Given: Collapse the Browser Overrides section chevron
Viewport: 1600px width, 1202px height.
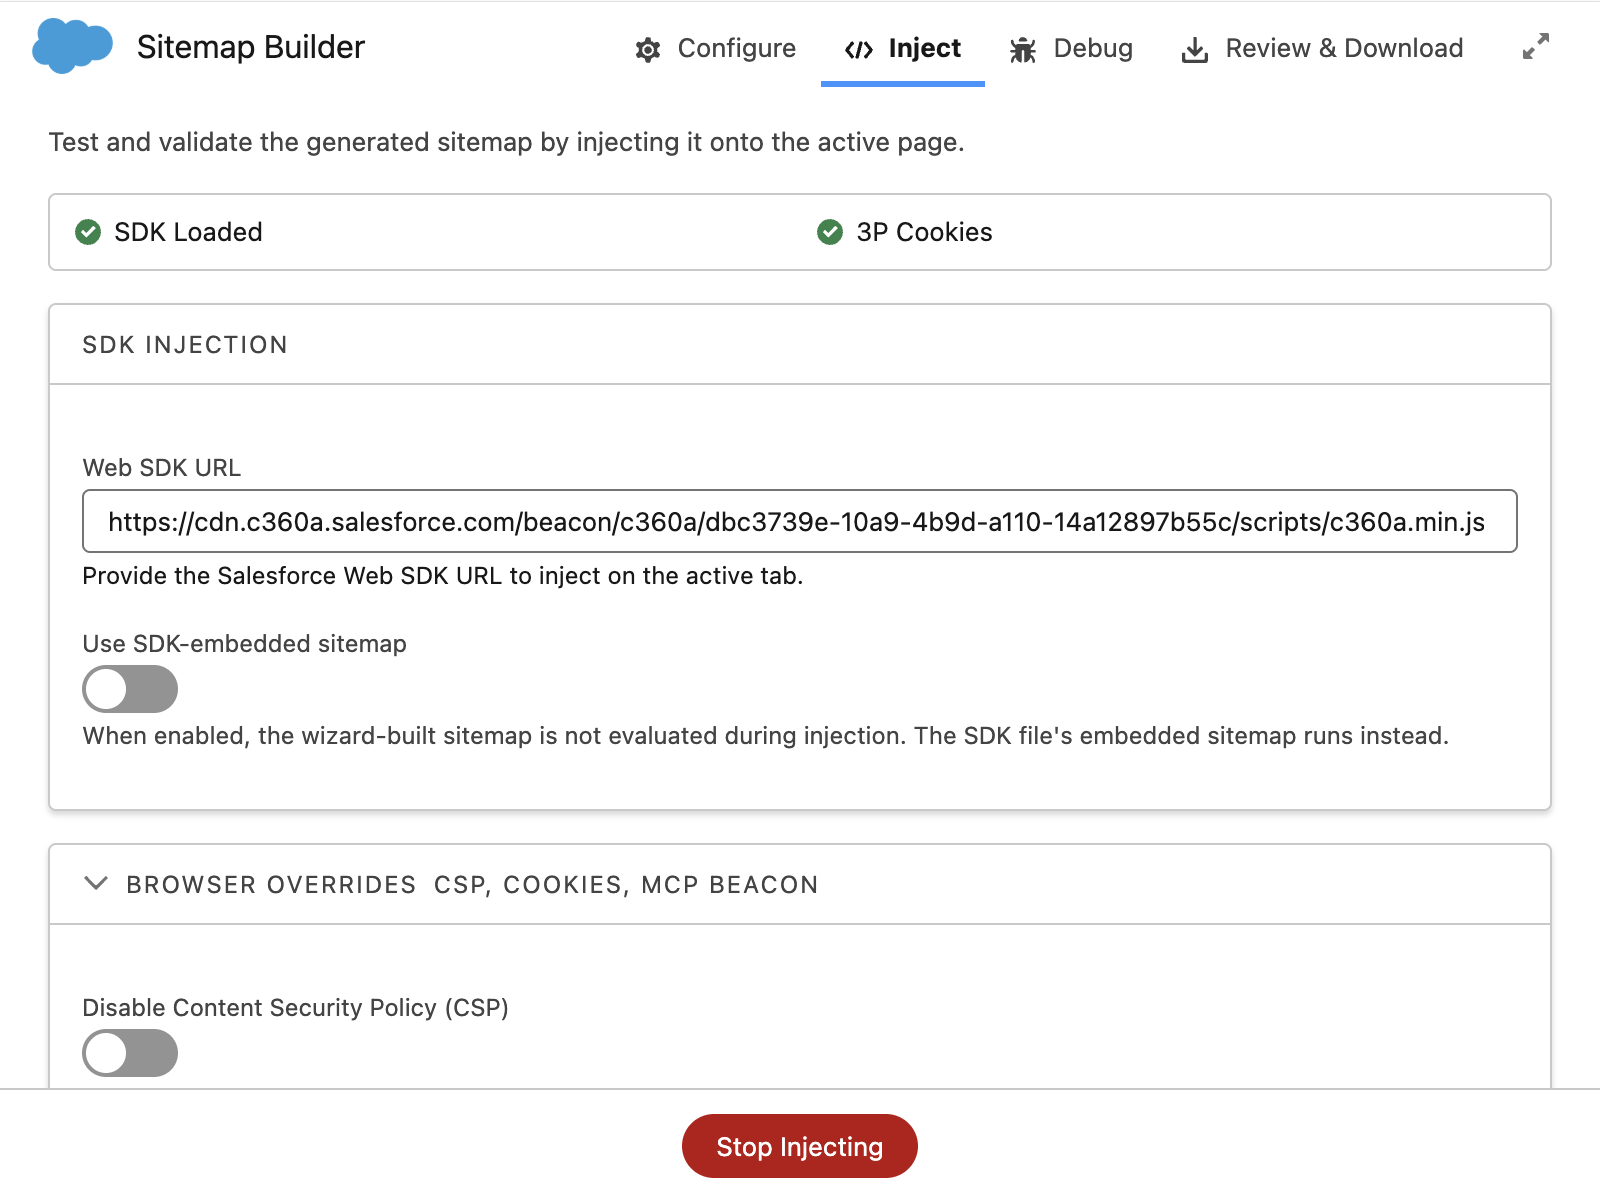Looking at the screenshot, I should click(97, 884).
